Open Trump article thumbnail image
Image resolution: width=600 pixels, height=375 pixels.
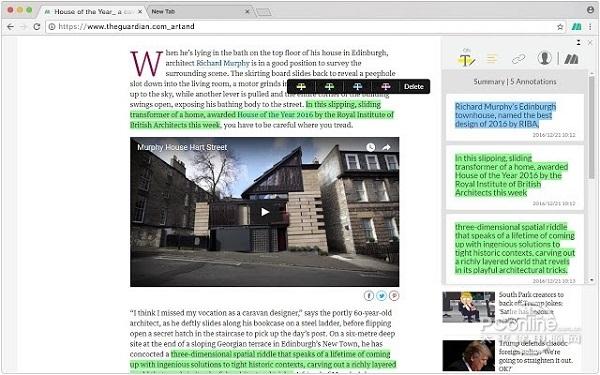[468, 355]
